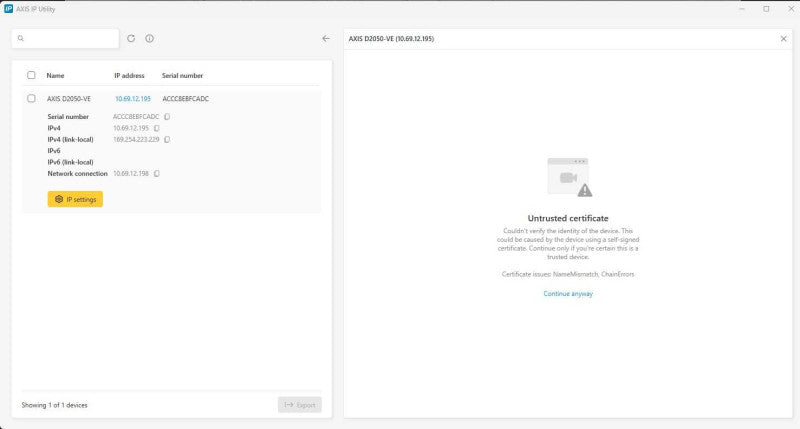Focus the search input field

[x=65, y=38]
